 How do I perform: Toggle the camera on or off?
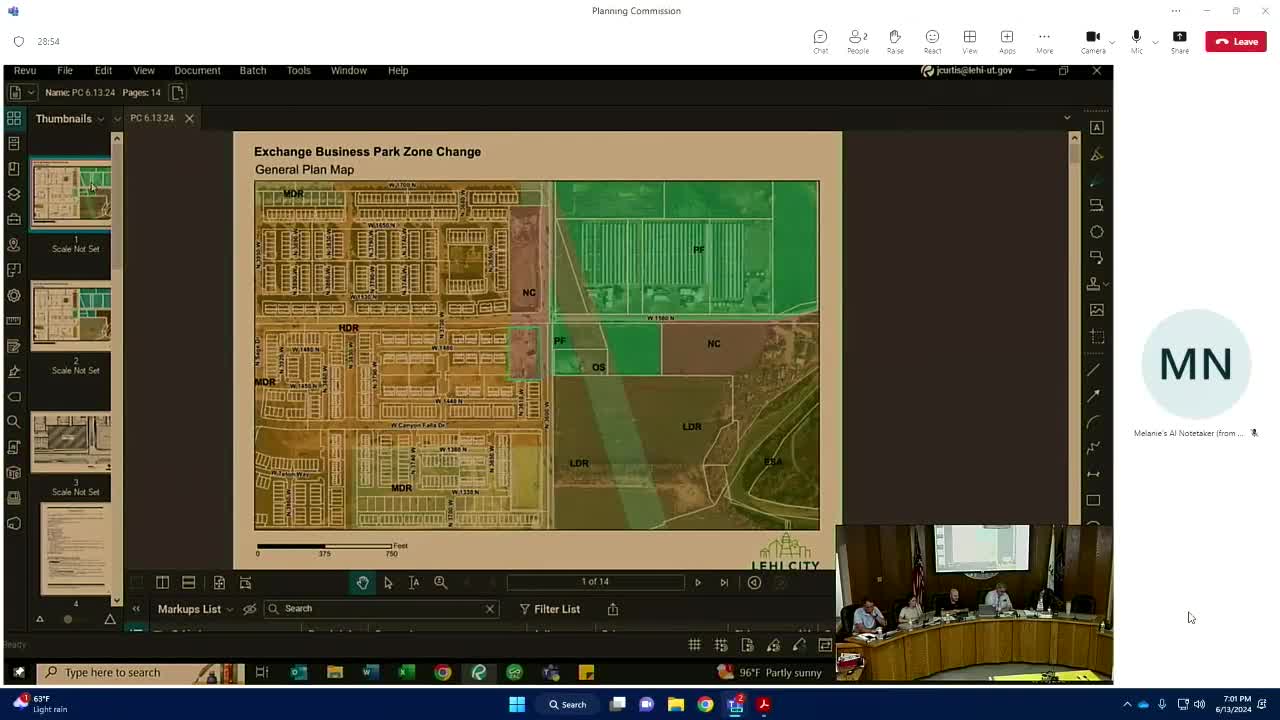1093,41
